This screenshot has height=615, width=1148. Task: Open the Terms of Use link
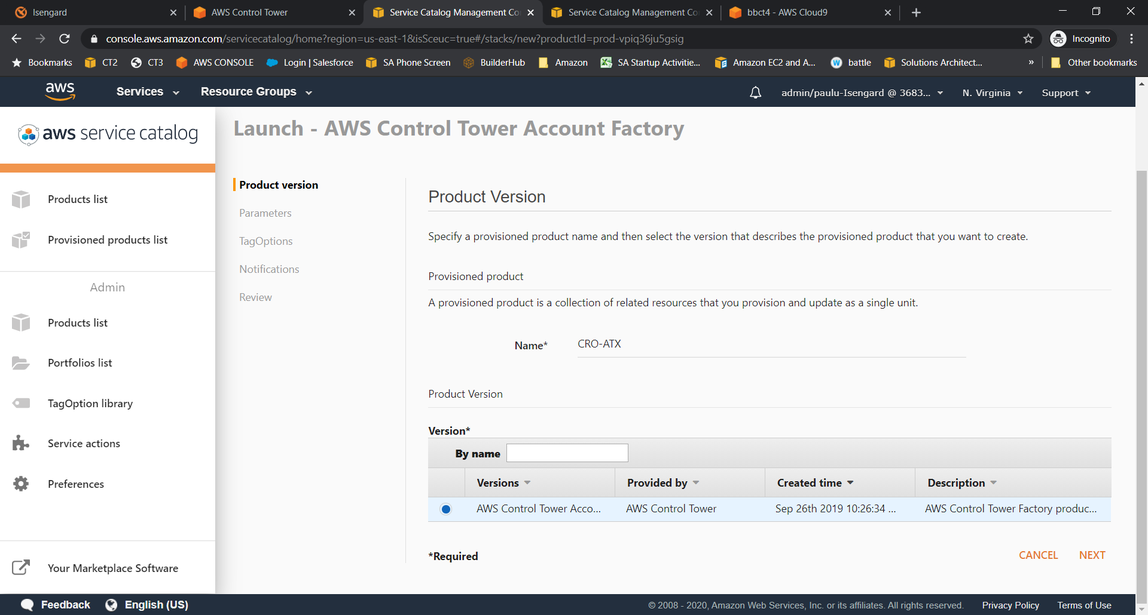click(x=1084, y=605)
